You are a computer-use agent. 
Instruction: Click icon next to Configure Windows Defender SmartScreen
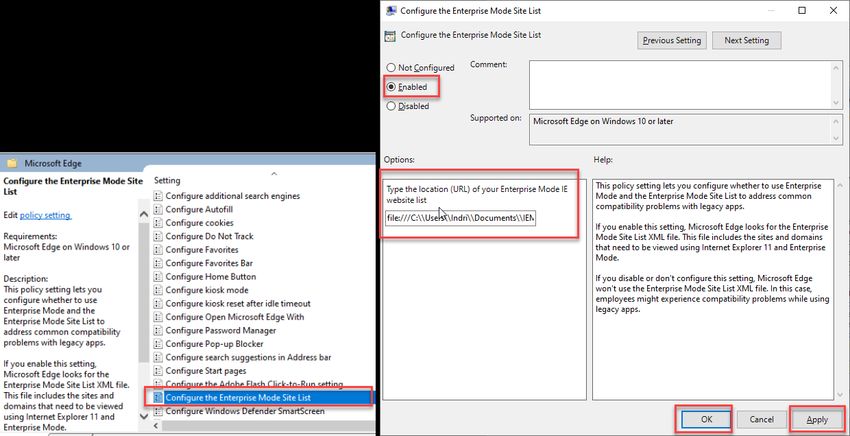tap(158, 411)
